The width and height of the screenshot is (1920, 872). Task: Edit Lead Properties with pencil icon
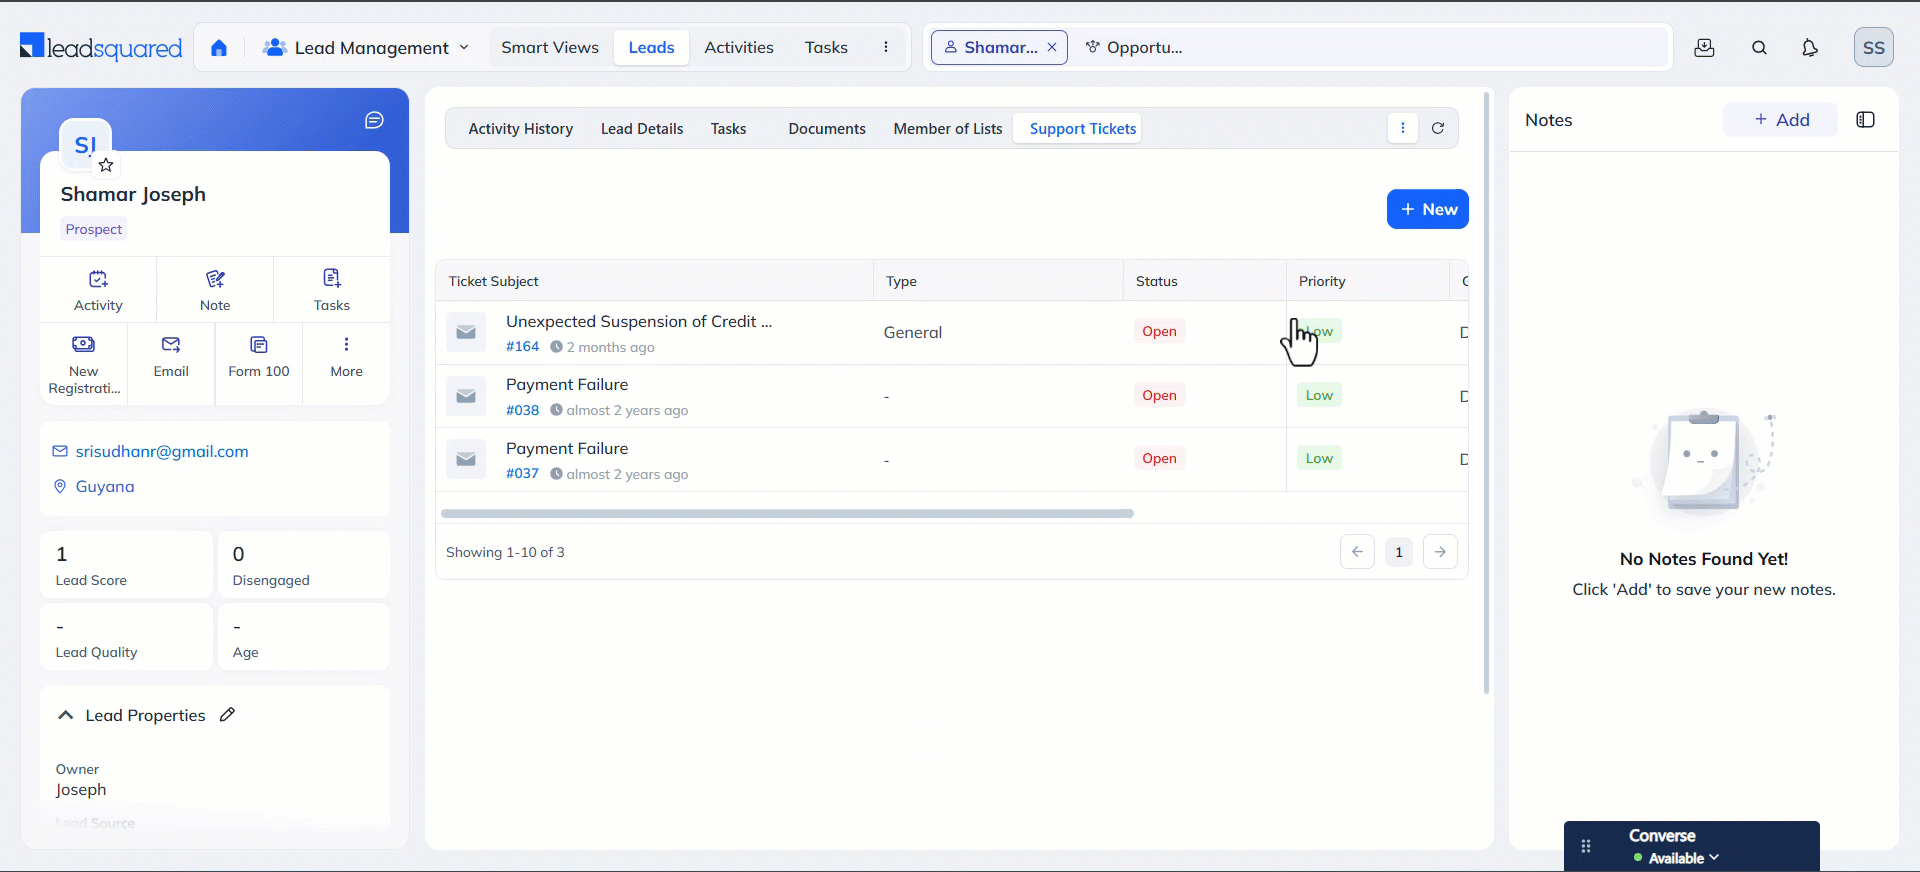pos(228,714)
